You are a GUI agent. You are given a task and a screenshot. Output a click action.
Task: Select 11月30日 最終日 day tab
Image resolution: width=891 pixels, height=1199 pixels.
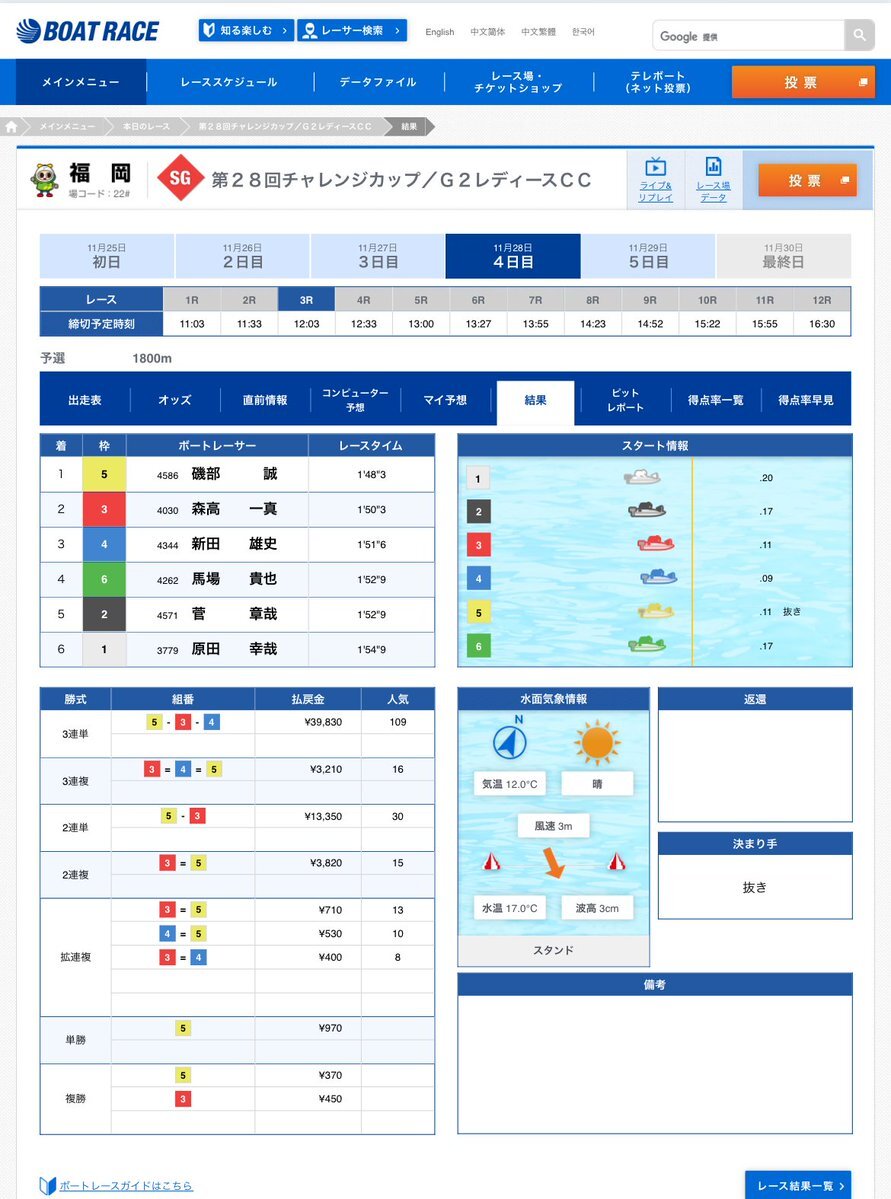pyautogui.click(x=784, y=256)
